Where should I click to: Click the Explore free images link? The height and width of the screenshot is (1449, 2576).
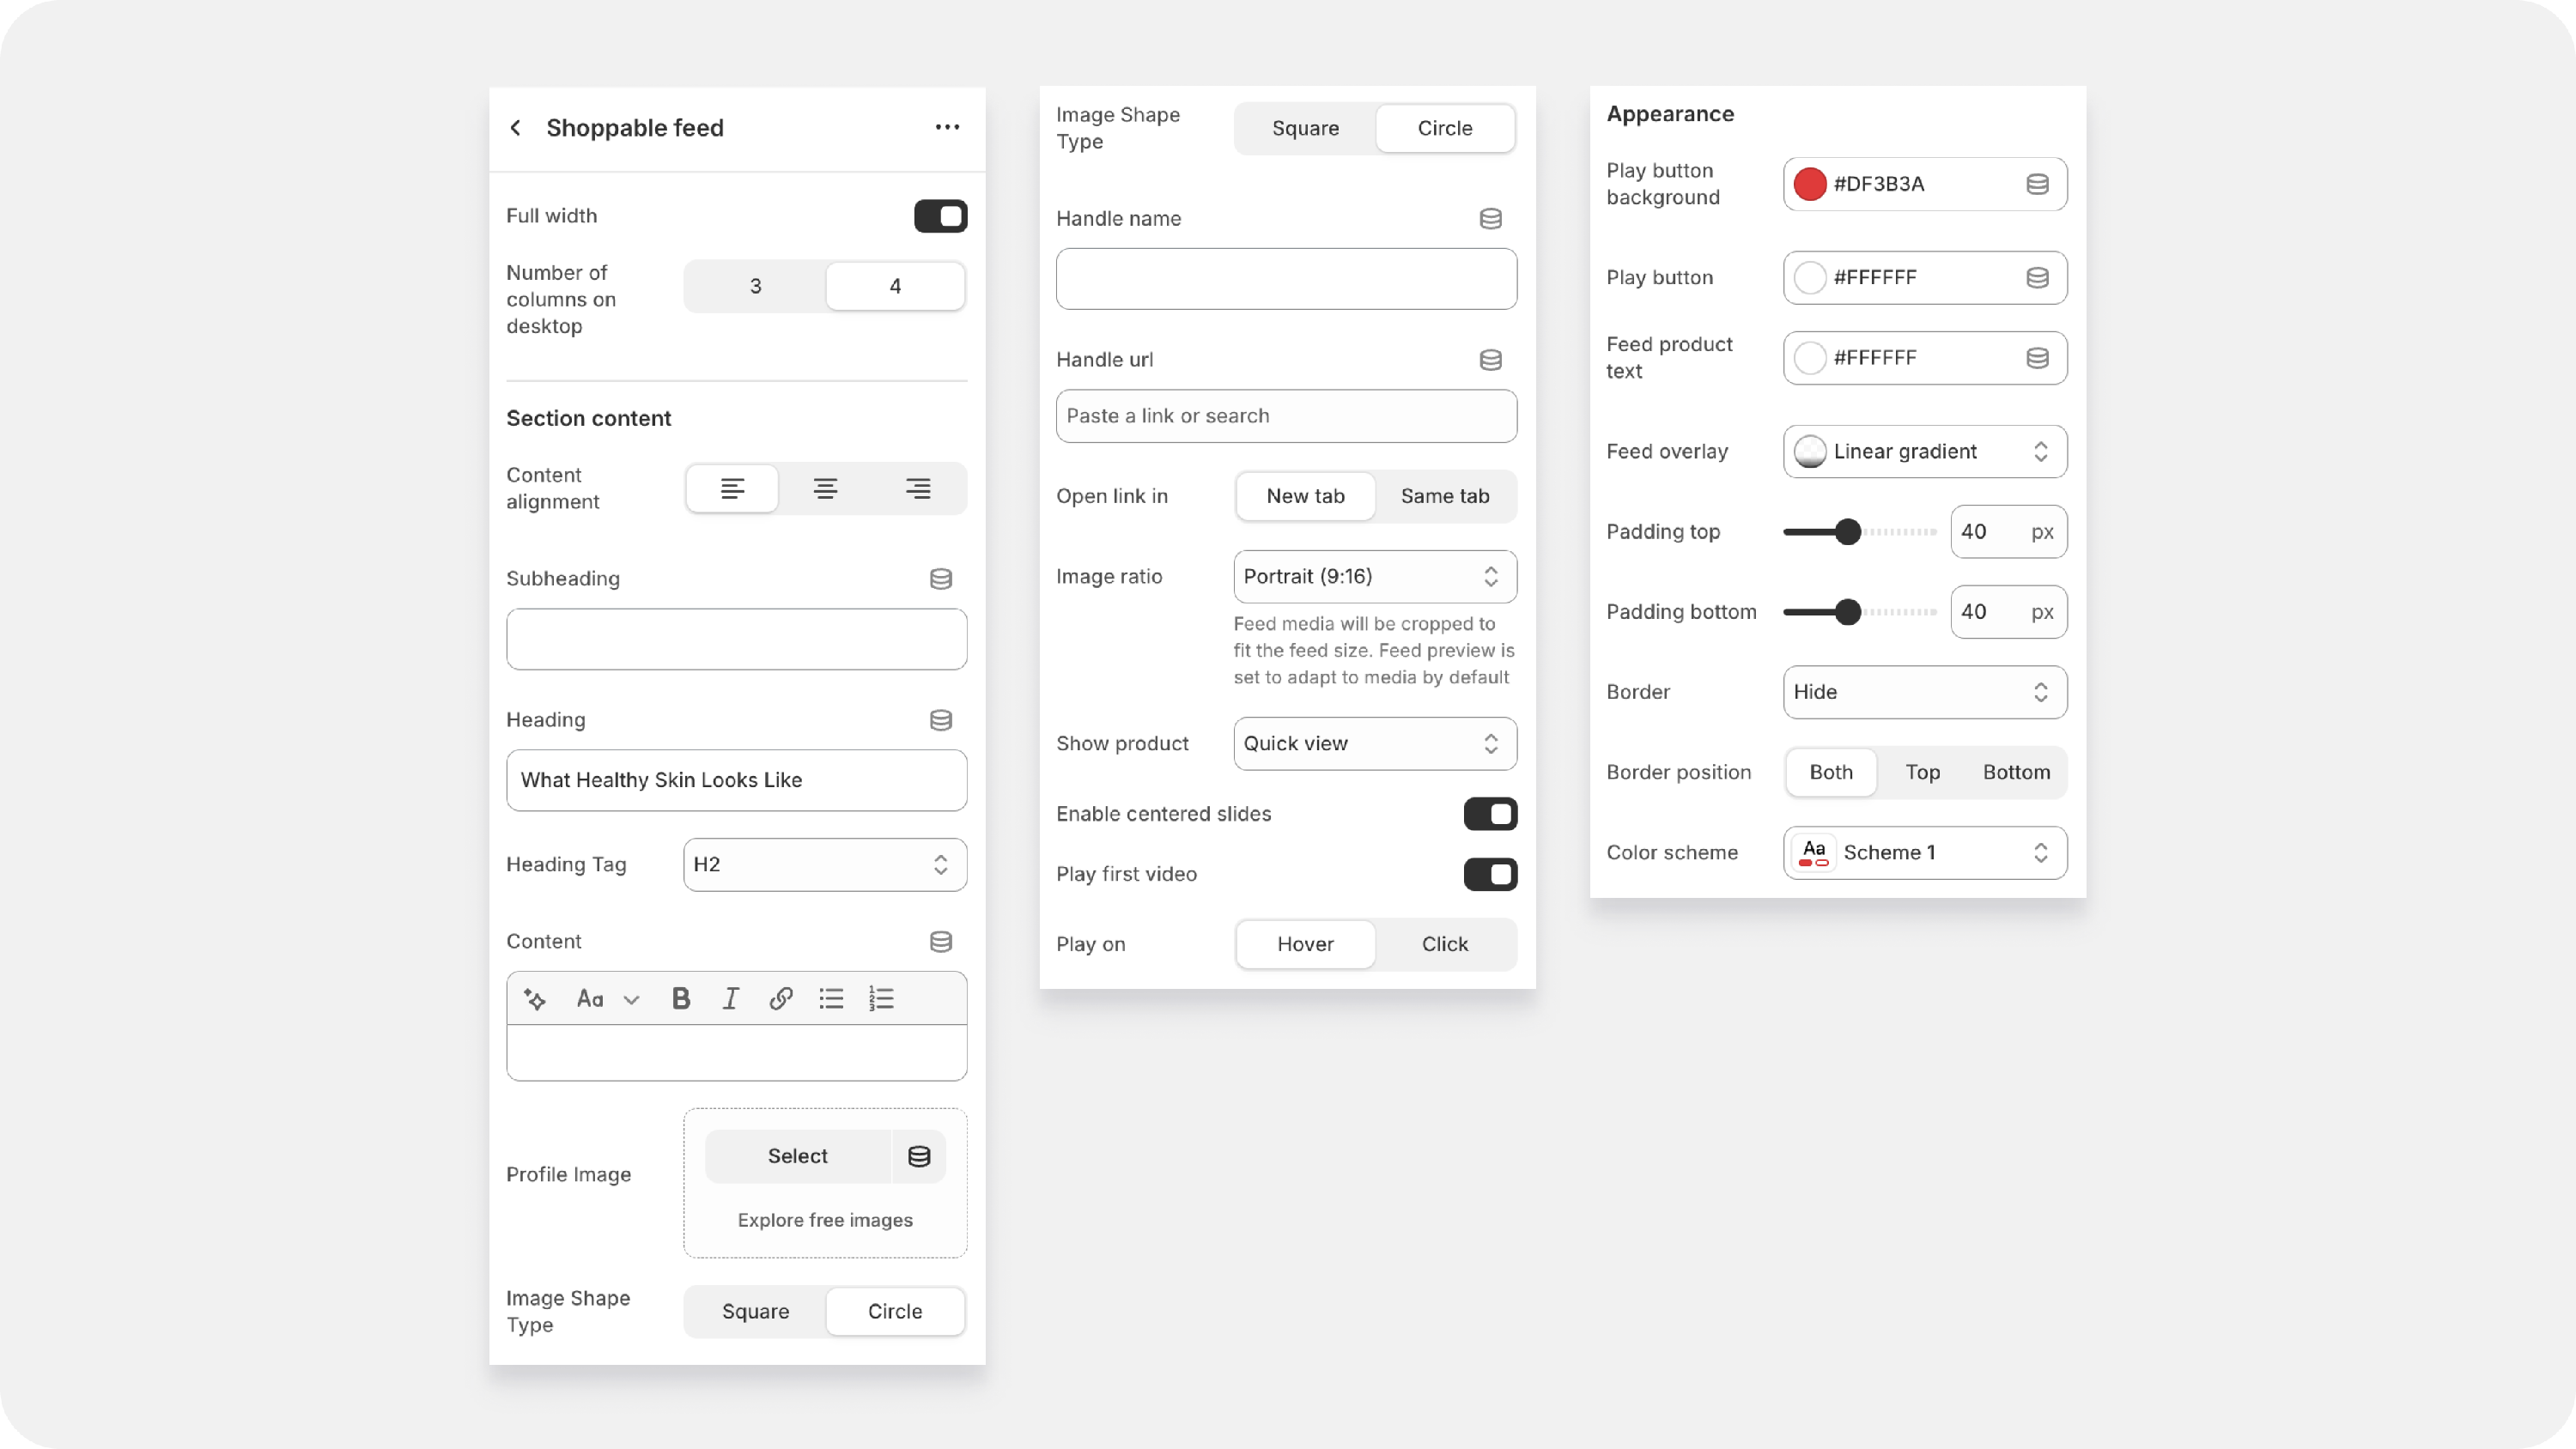[825, 1220]
